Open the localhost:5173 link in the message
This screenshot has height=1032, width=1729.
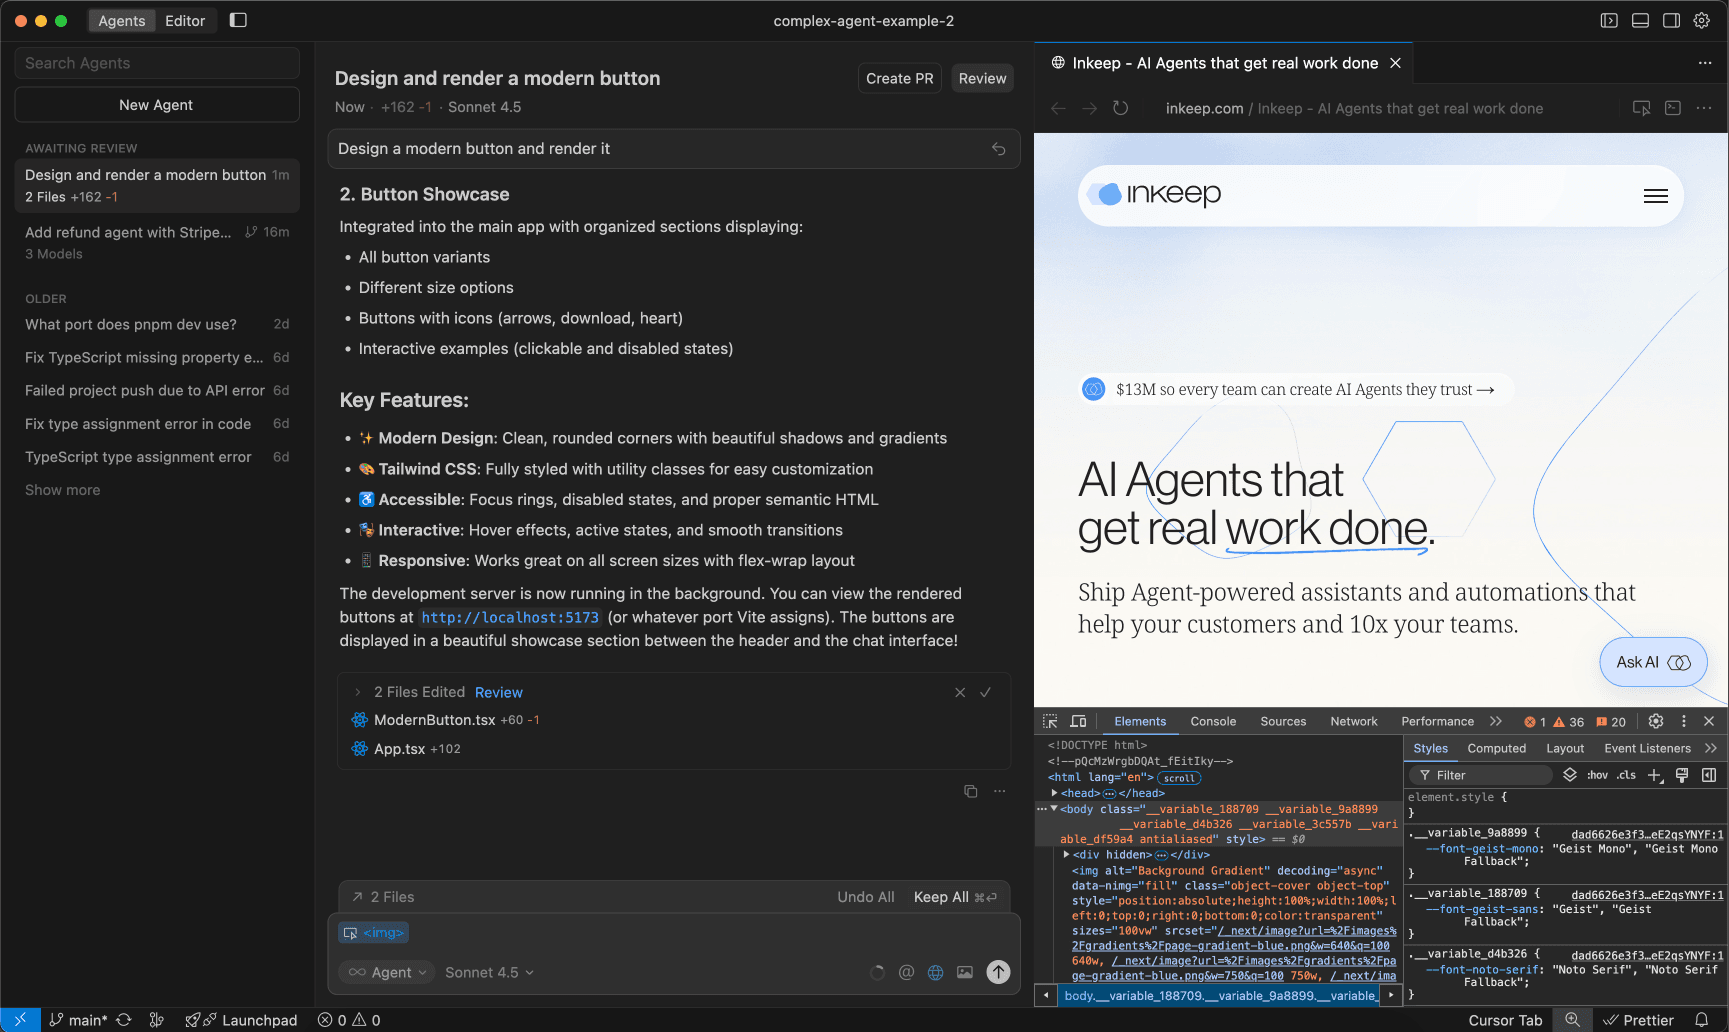tap(510, 617)
